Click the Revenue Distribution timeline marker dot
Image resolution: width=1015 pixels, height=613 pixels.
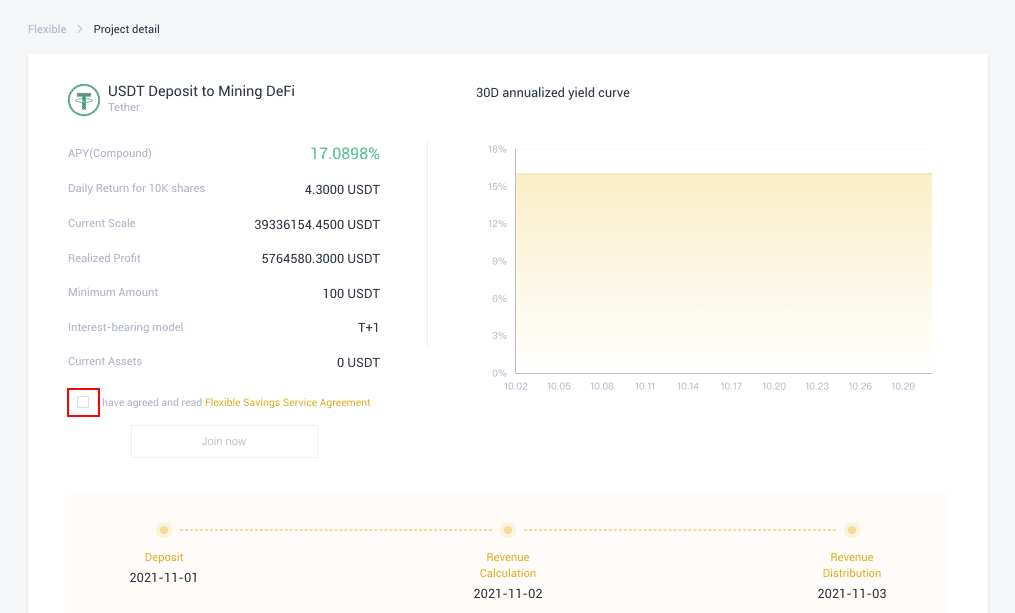852,530
